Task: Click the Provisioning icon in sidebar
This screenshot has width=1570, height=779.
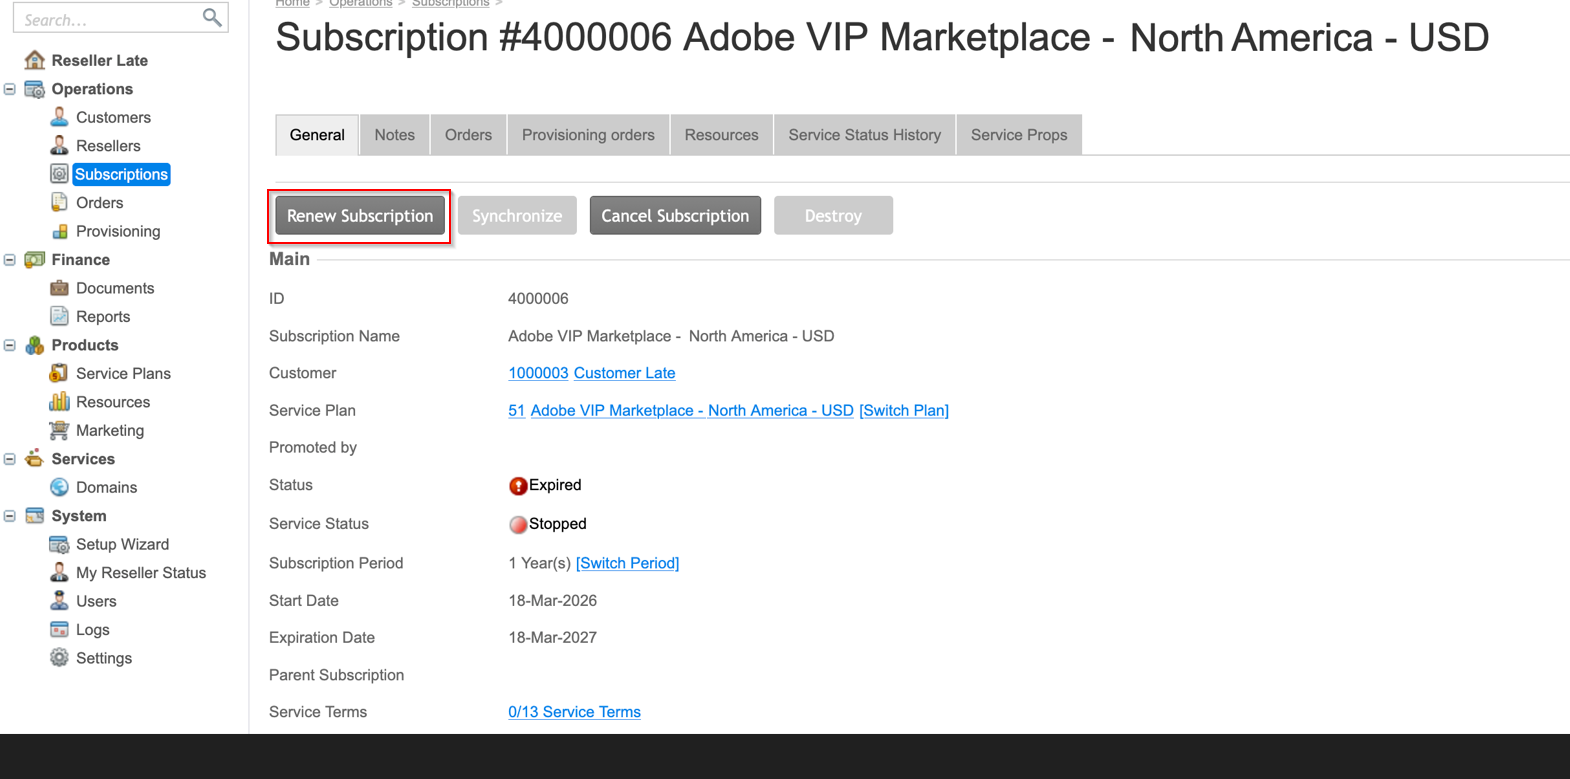Action: click(59, 231)
